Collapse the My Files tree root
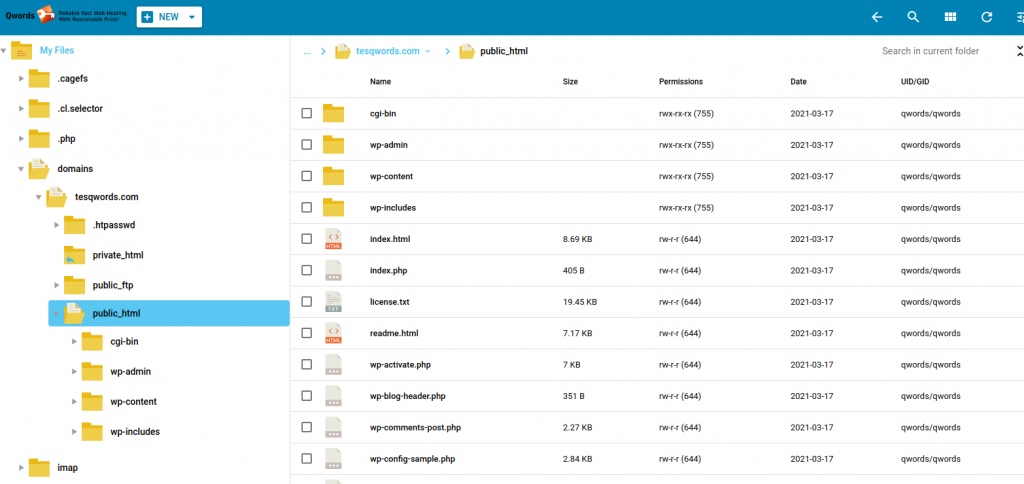1024x484 pixels. pos(4,50)
